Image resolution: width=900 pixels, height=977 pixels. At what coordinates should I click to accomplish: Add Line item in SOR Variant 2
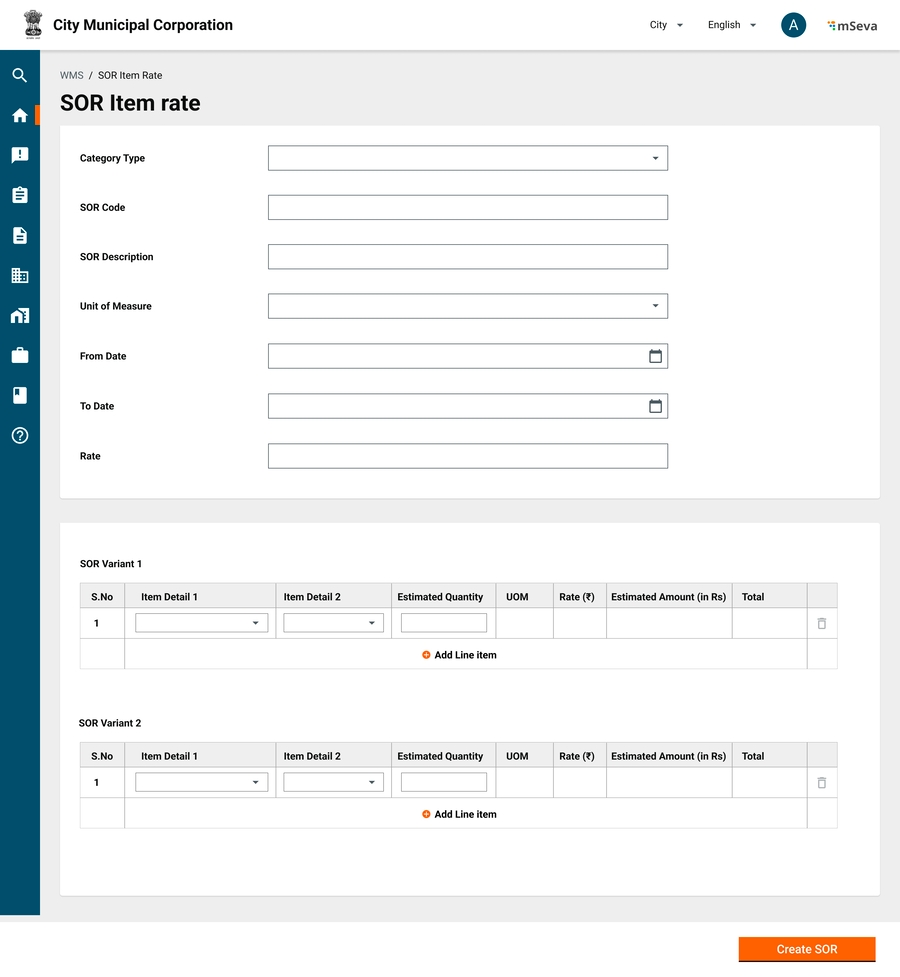tap(459, 814)
